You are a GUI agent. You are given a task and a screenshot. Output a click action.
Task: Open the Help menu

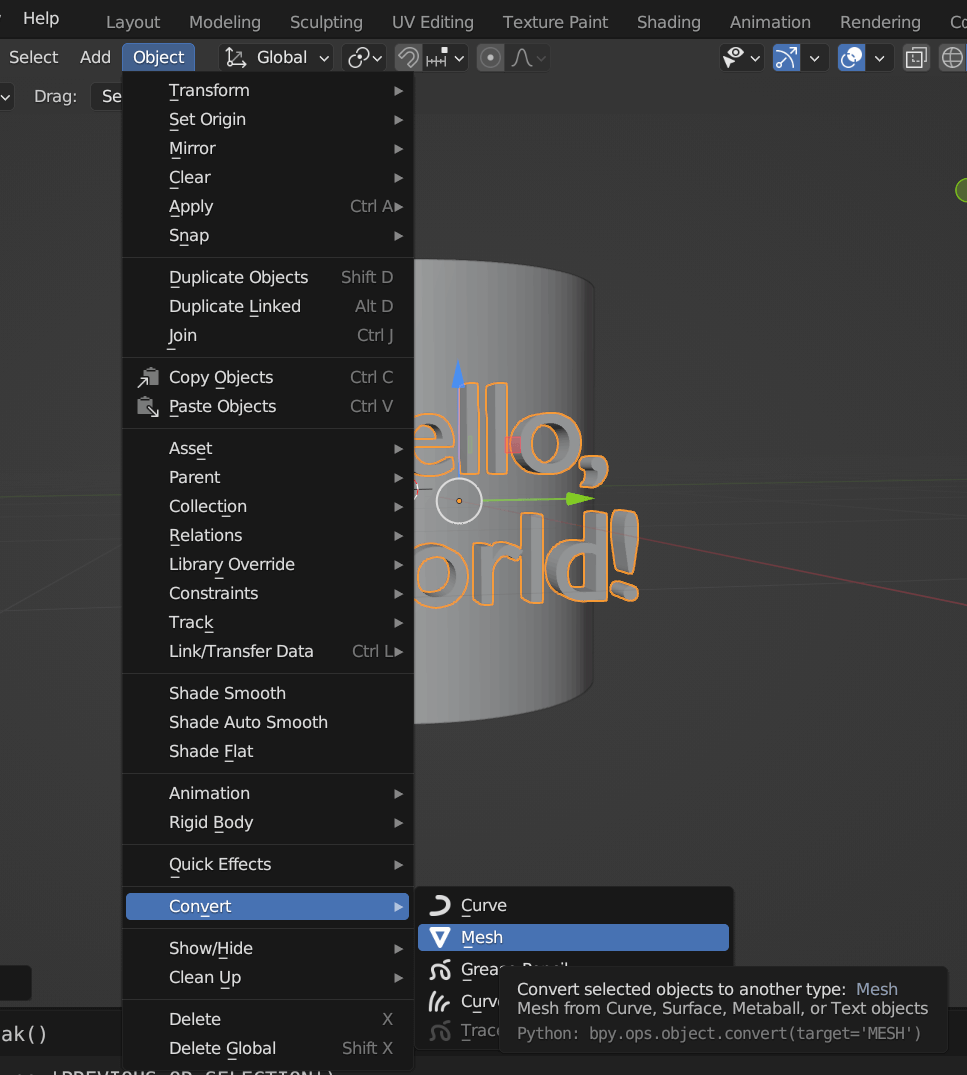click(x=41, y=19)
